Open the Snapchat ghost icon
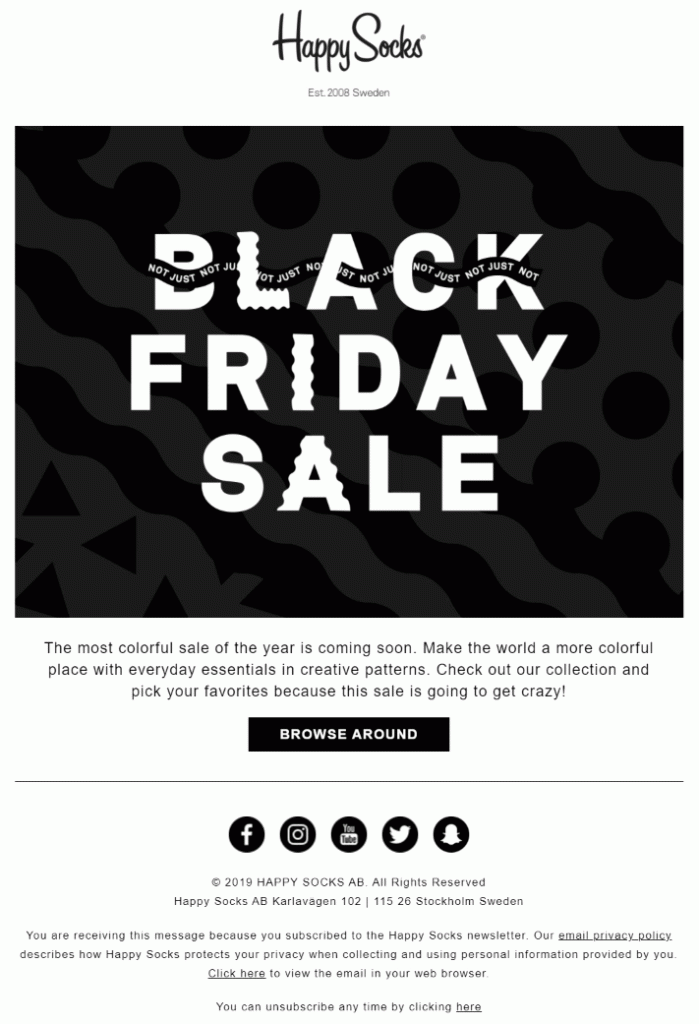Viewport: 699px width, 1024px height. click(451, 834)
